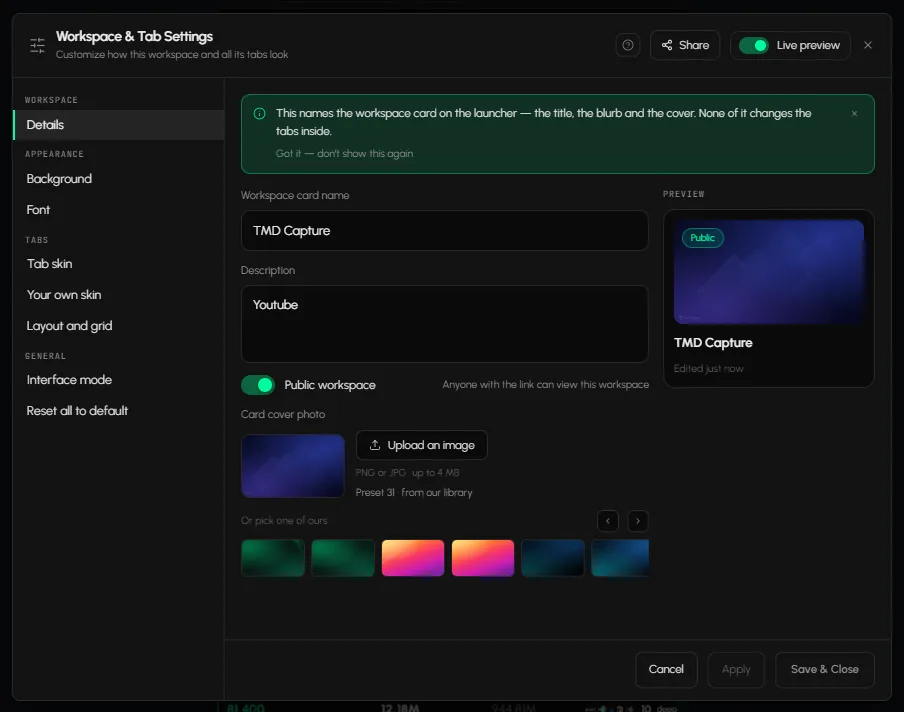Dismiss the green info banner

[x=854, y=114]
